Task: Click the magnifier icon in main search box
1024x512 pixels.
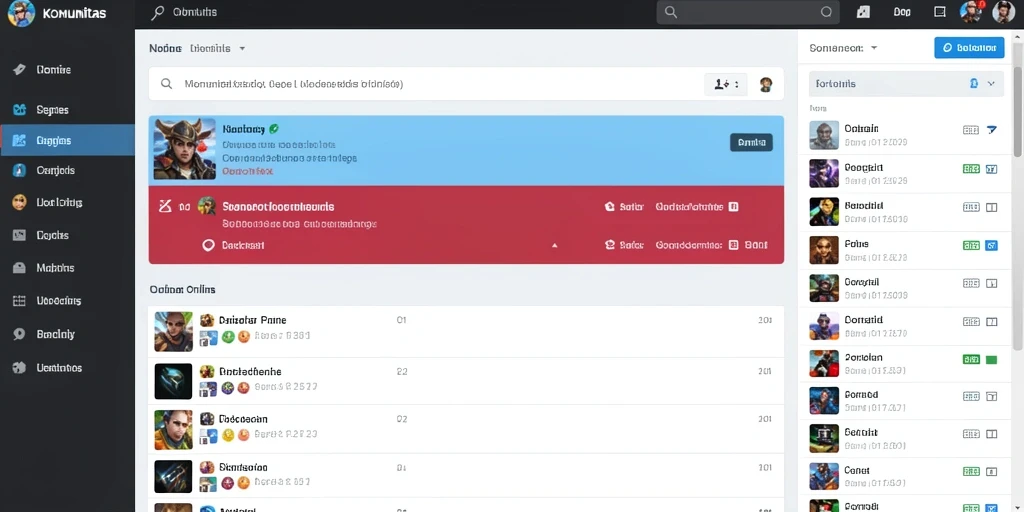Action: 167,84
